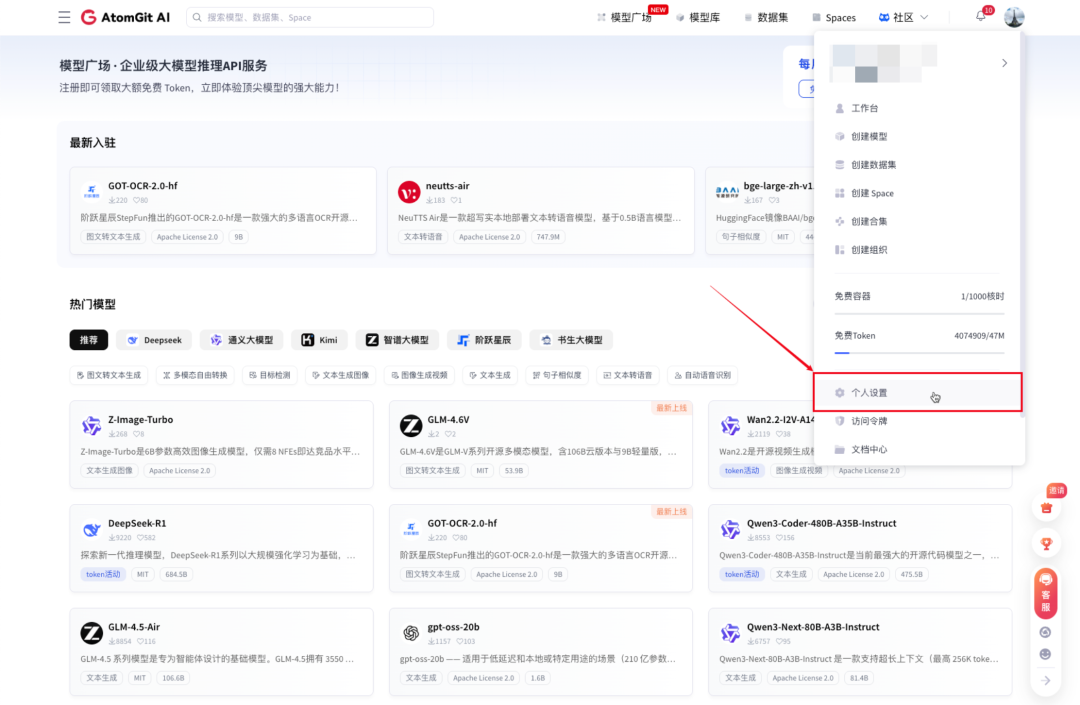Select the 通义大模型 filter tab
Viewport: 1080px width, 705px height.
point(242,339)
